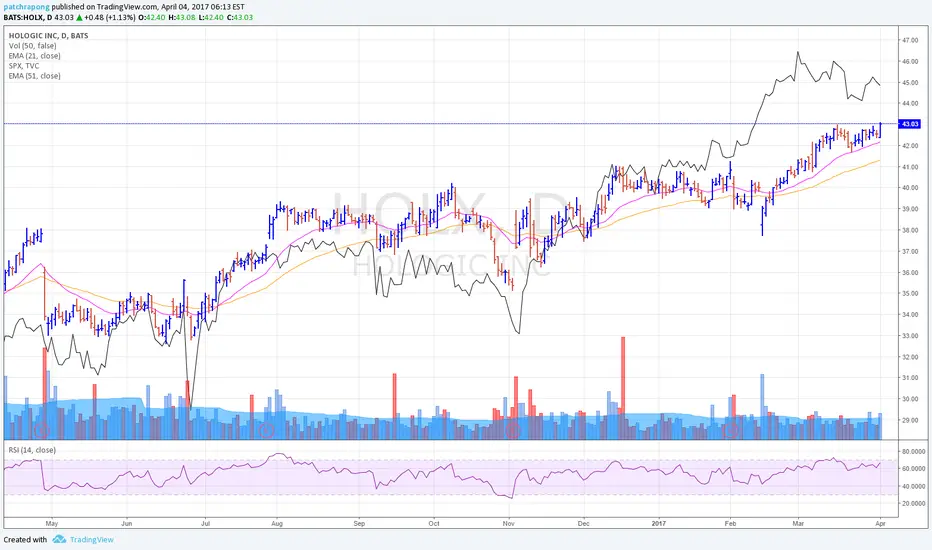Viewport: 932px width, 550px height.
Task: Select the late-April earnings circle marker
Action: 41,430
